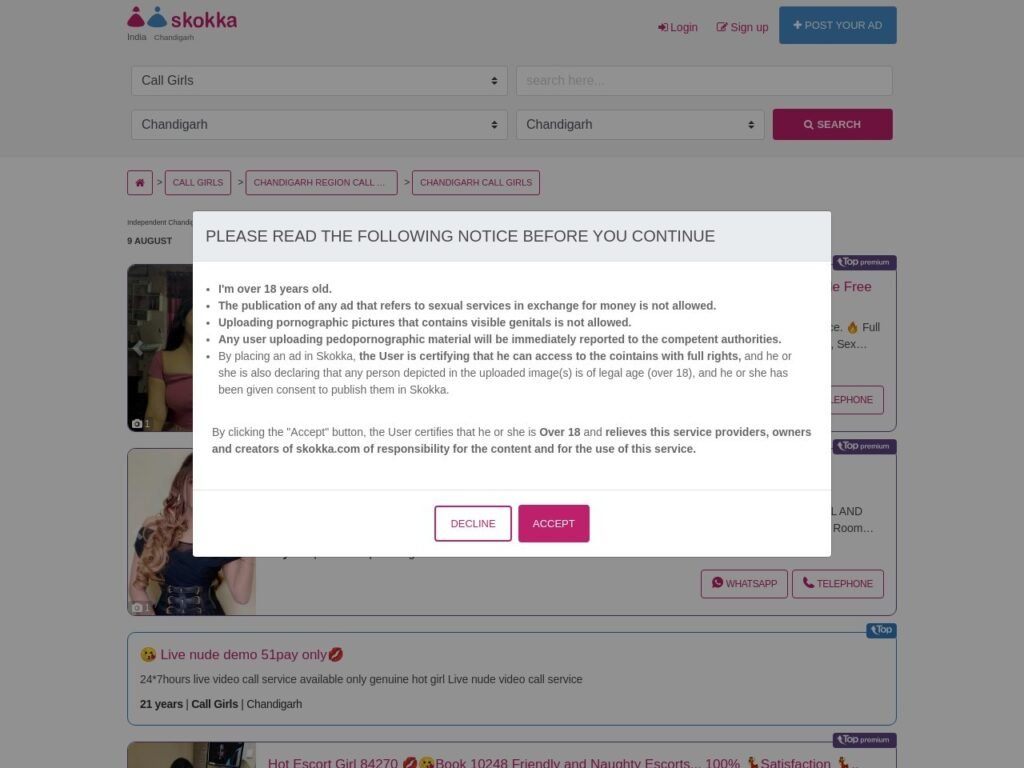Accept the age verification notice
Screen dimensions: 1024x768
[x=554, y=523]
